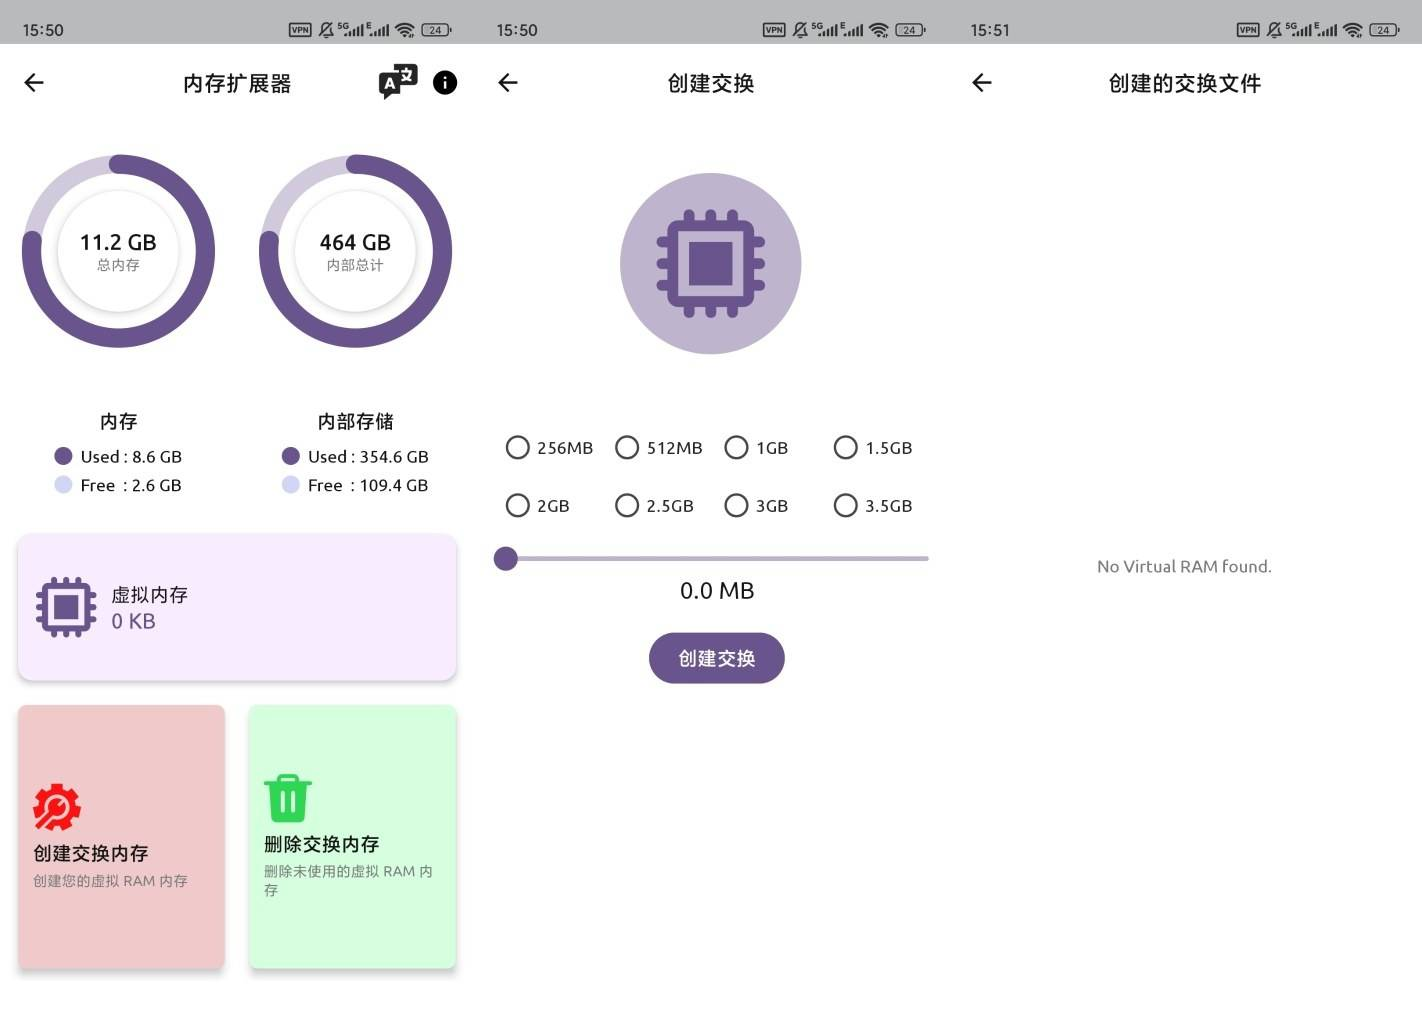Open the 虚拟内存 0 KB card
1422x1015 pixels.
(x=237, y=607)
